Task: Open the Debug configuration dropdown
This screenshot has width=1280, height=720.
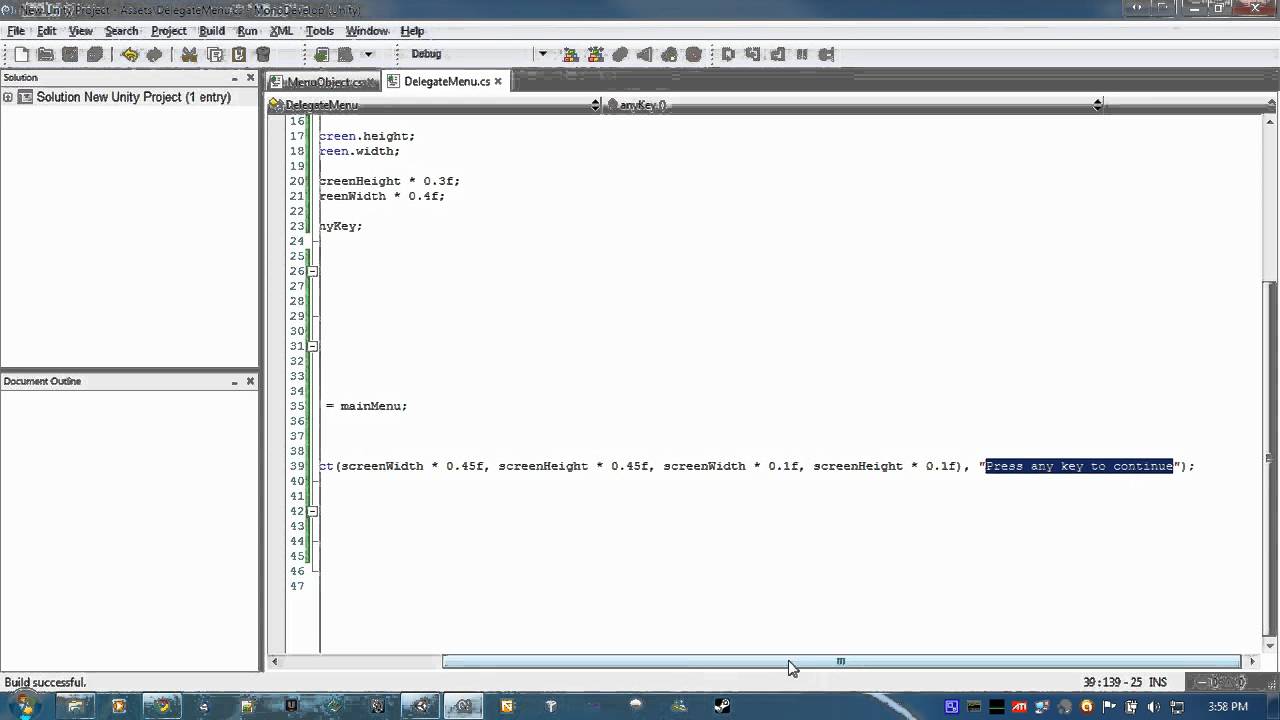Action: coord(478,54)
